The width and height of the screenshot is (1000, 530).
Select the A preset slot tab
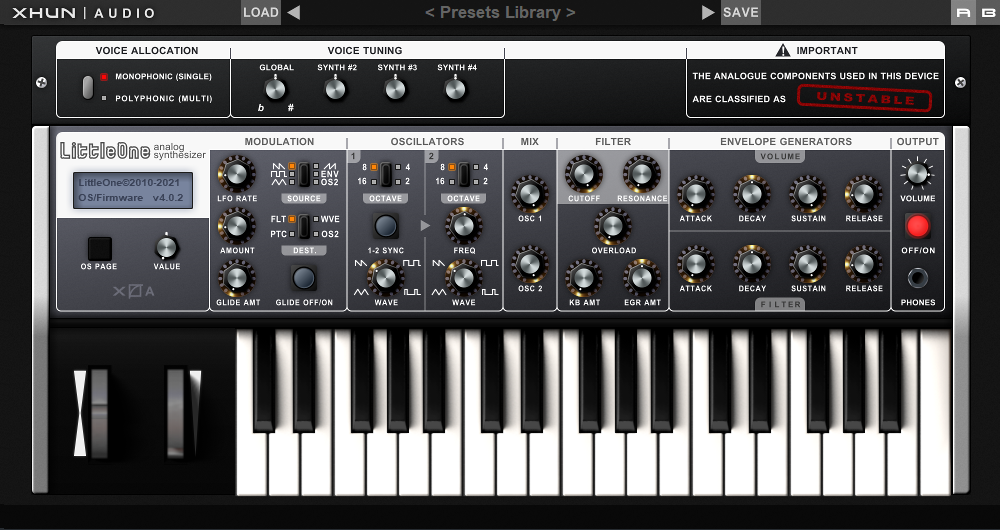962,13
